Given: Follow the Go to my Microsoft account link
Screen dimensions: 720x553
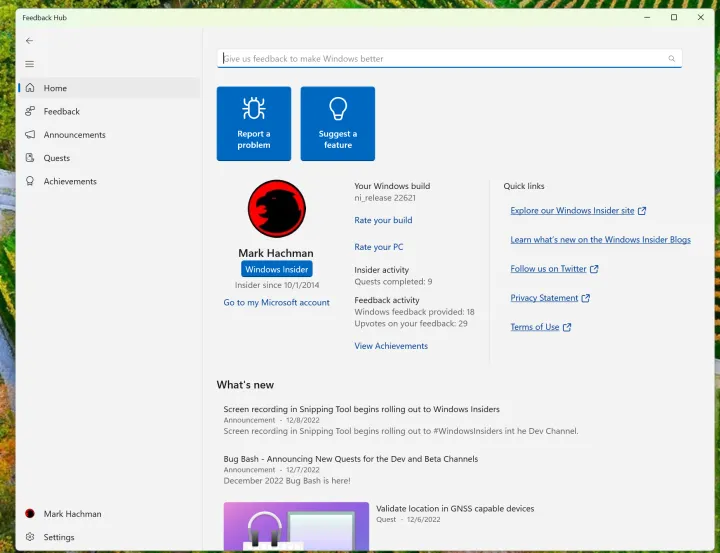Looking at the screenshot, I should (276, 302).
